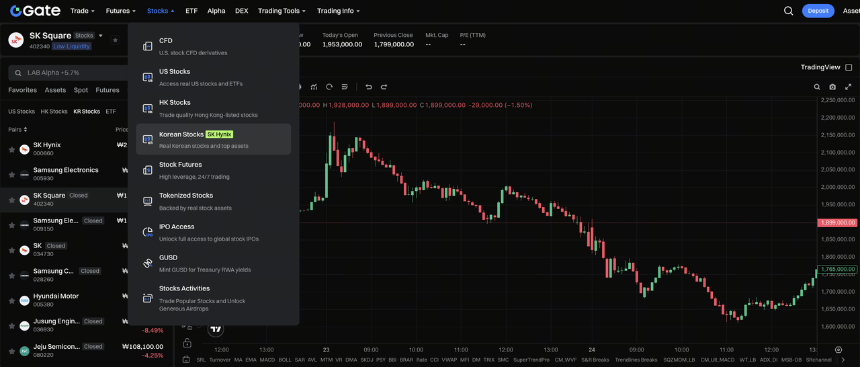Click the Hyundai Motor company logo
The image size is (860, 367).
click(x=24, y=301)
